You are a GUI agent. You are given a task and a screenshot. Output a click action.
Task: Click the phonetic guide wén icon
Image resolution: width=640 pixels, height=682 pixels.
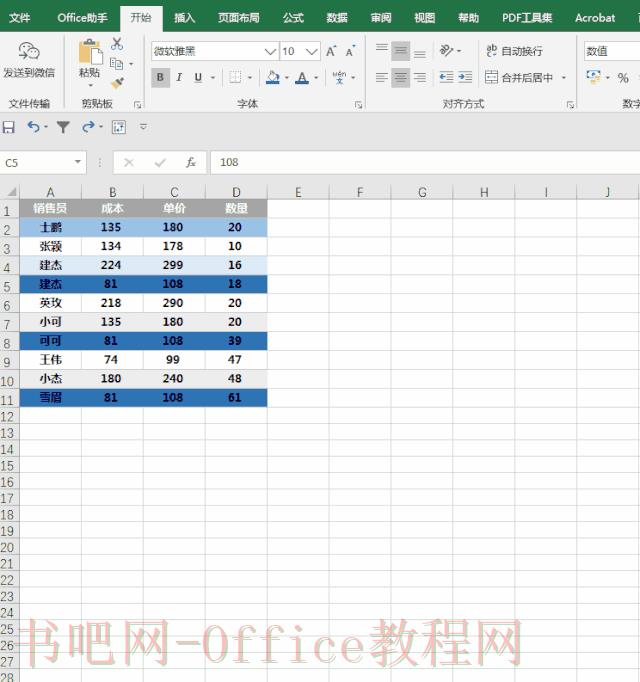coord(339,77)
